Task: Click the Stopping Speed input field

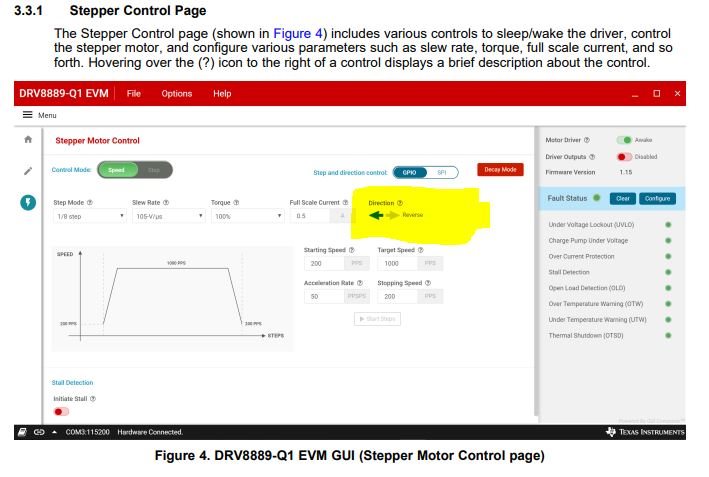Action: click(x=398, y=296)
